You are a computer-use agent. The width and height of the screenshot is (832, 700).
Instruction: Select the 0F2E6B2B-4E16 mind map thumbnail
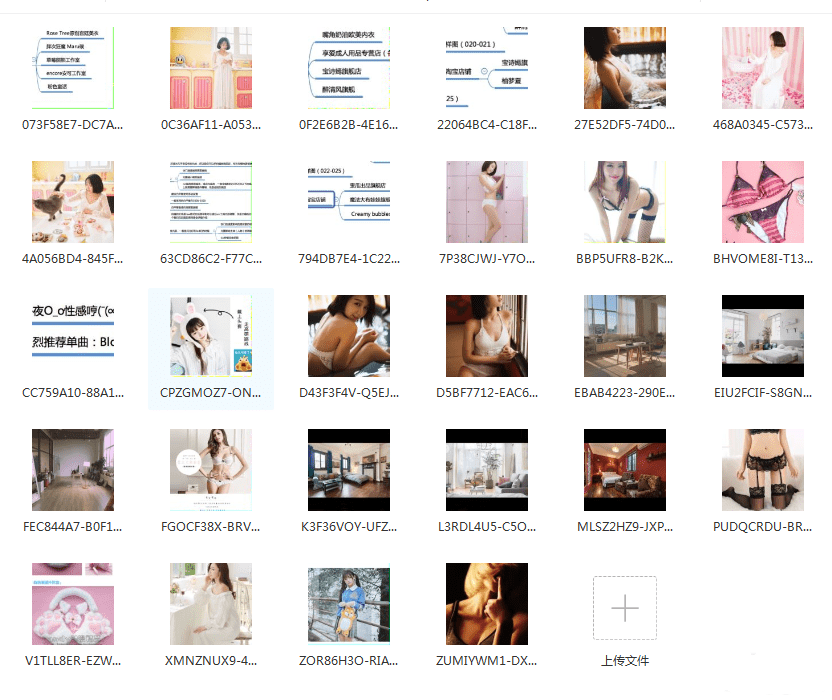349,68
